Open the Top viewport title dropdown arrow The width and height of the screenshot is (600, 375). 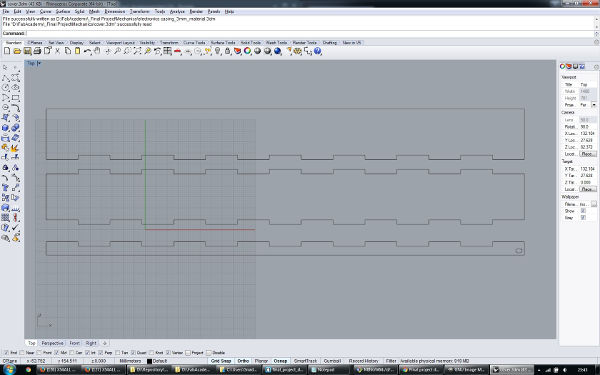coord(39,63)
